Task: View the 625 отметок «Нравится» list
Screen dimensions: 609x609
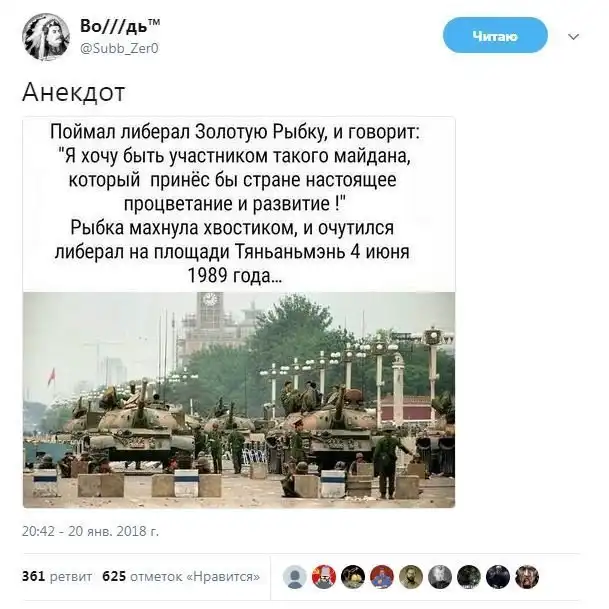Action: pos(181,576)
